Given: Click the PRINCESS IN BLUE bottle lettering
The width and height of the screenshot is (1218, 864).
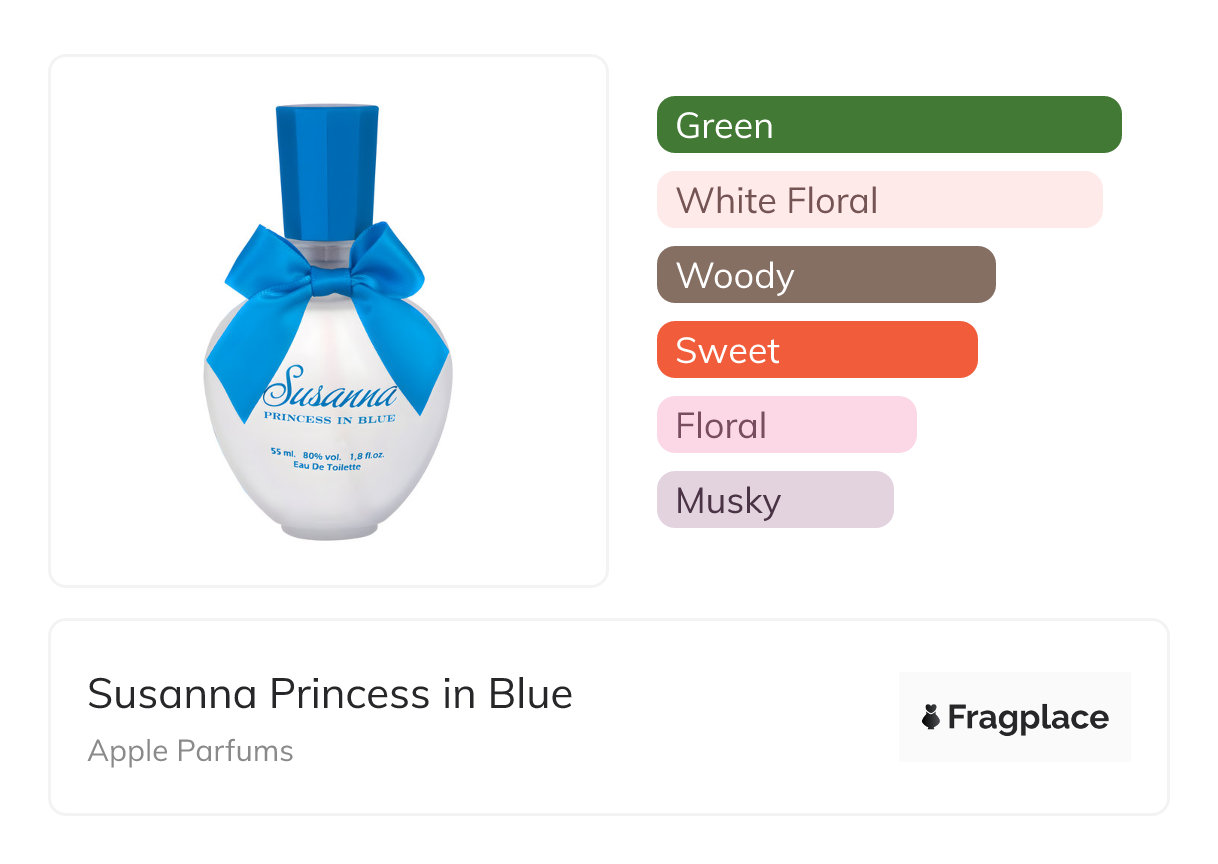Looking at the screenshot, I should tap(329, 418).
